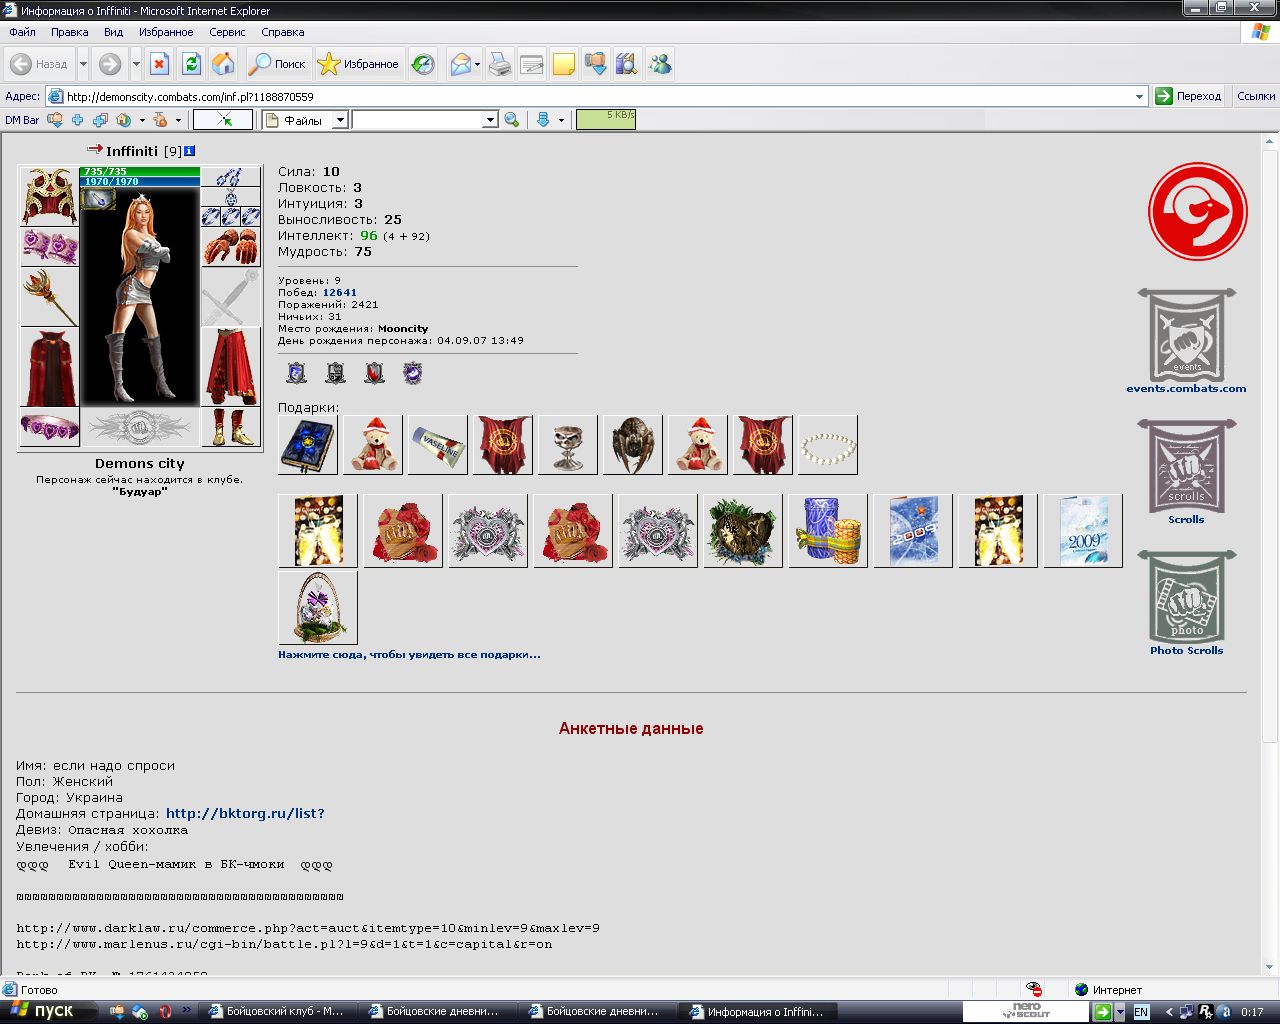1280x1024 pixels.
Task: Click the DM Bar magnifier search icon
Action: (512, 120)
